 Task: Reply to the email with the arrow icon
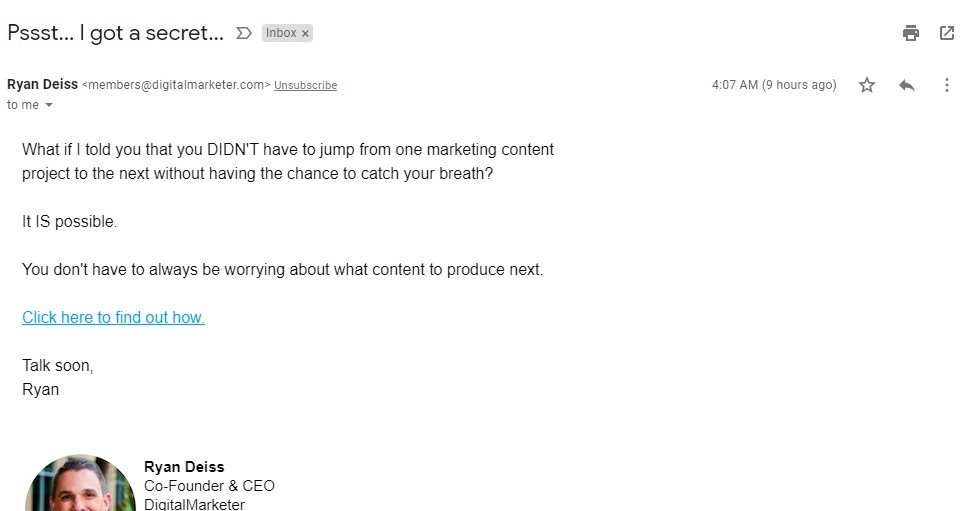click(907, 85)
